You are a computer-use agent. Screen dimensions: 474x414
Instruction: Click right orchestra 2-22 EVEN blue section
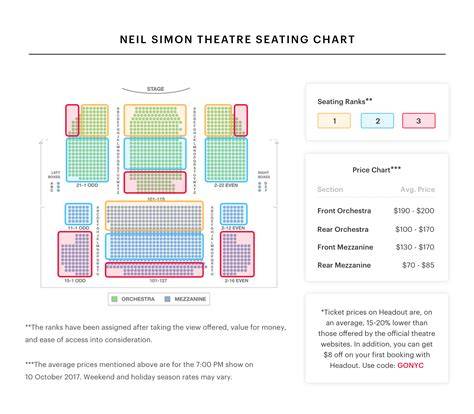226,160
